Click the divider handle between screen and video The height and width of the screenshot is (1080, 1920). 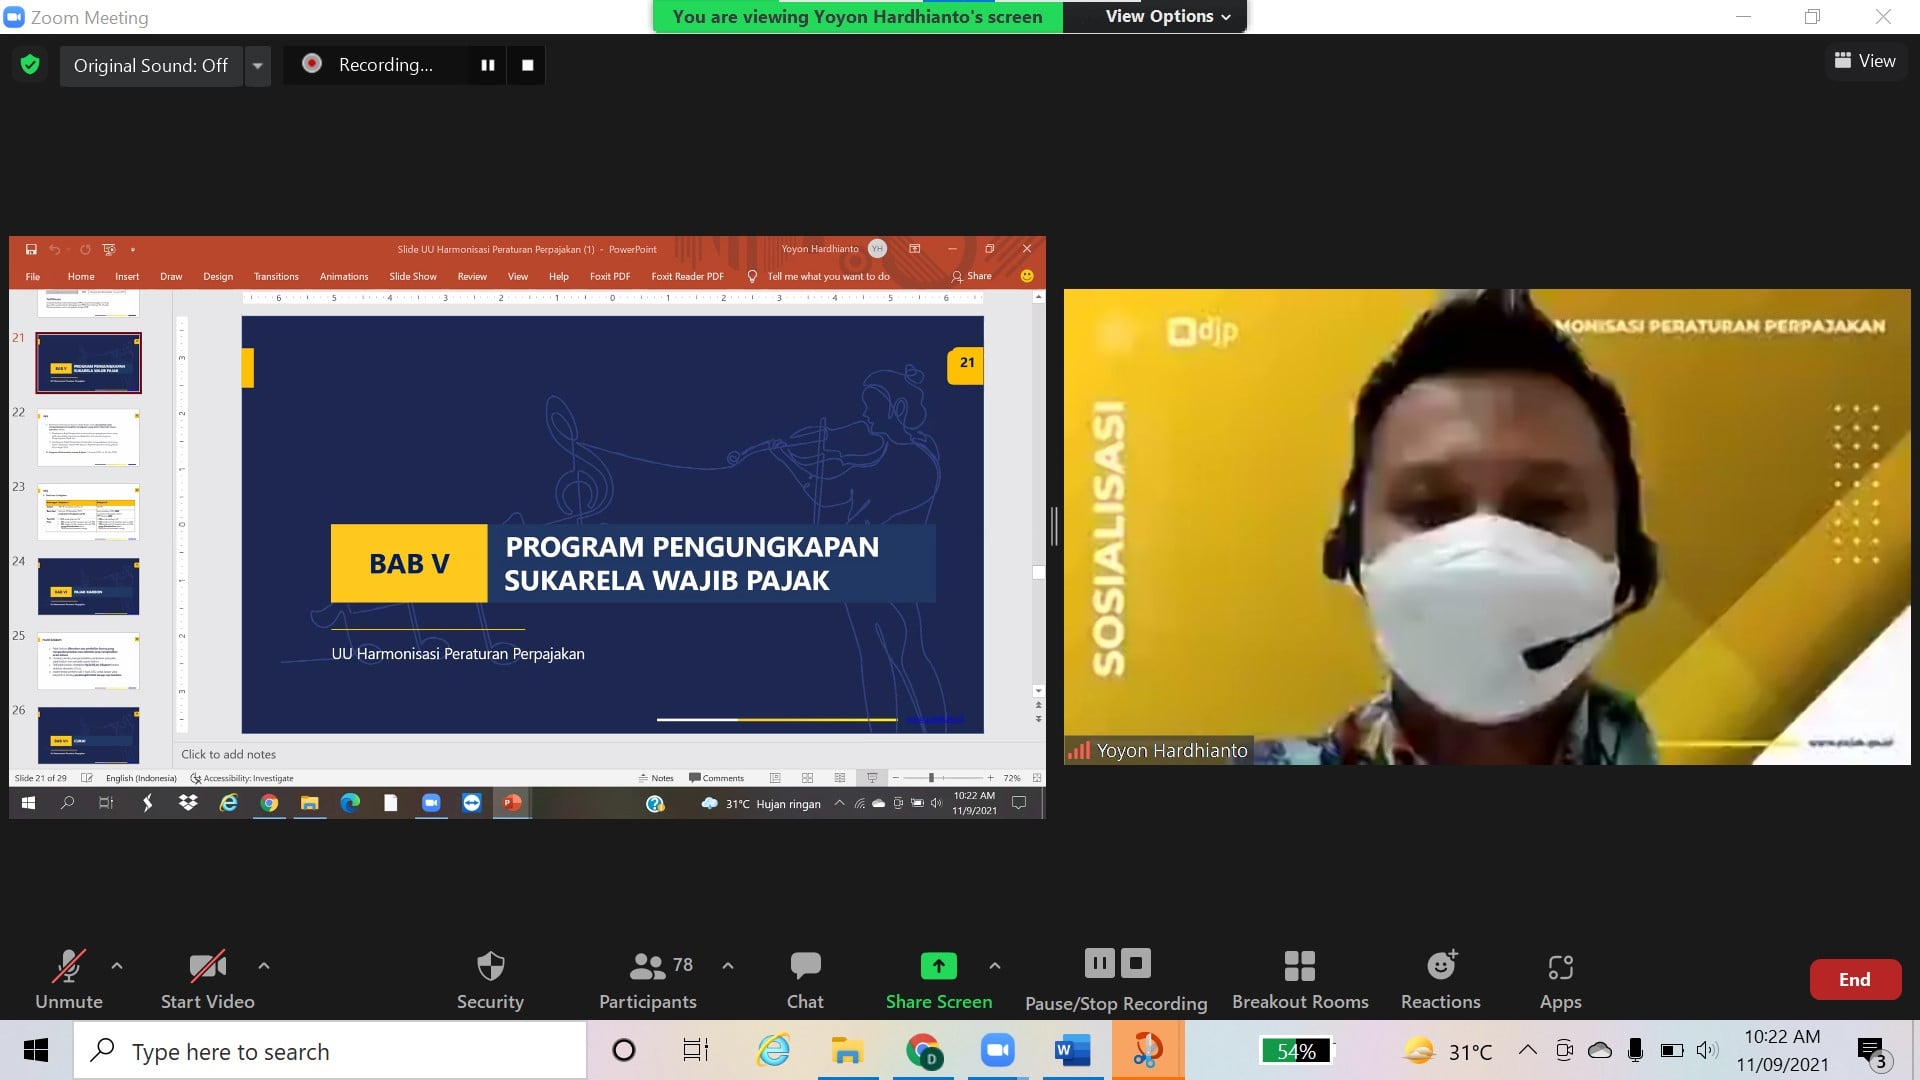click(x=1054, y=526)
